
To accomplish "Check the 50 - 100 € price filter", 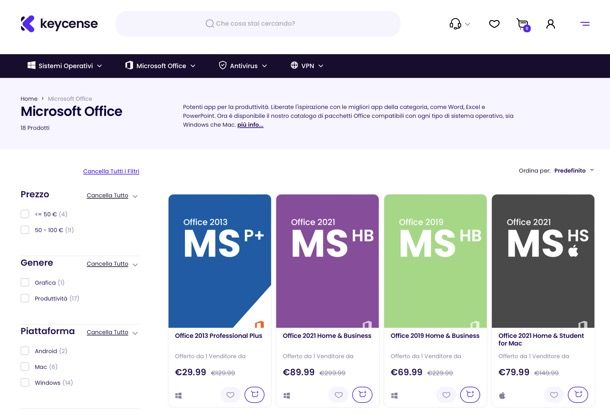I will (25, 230).
